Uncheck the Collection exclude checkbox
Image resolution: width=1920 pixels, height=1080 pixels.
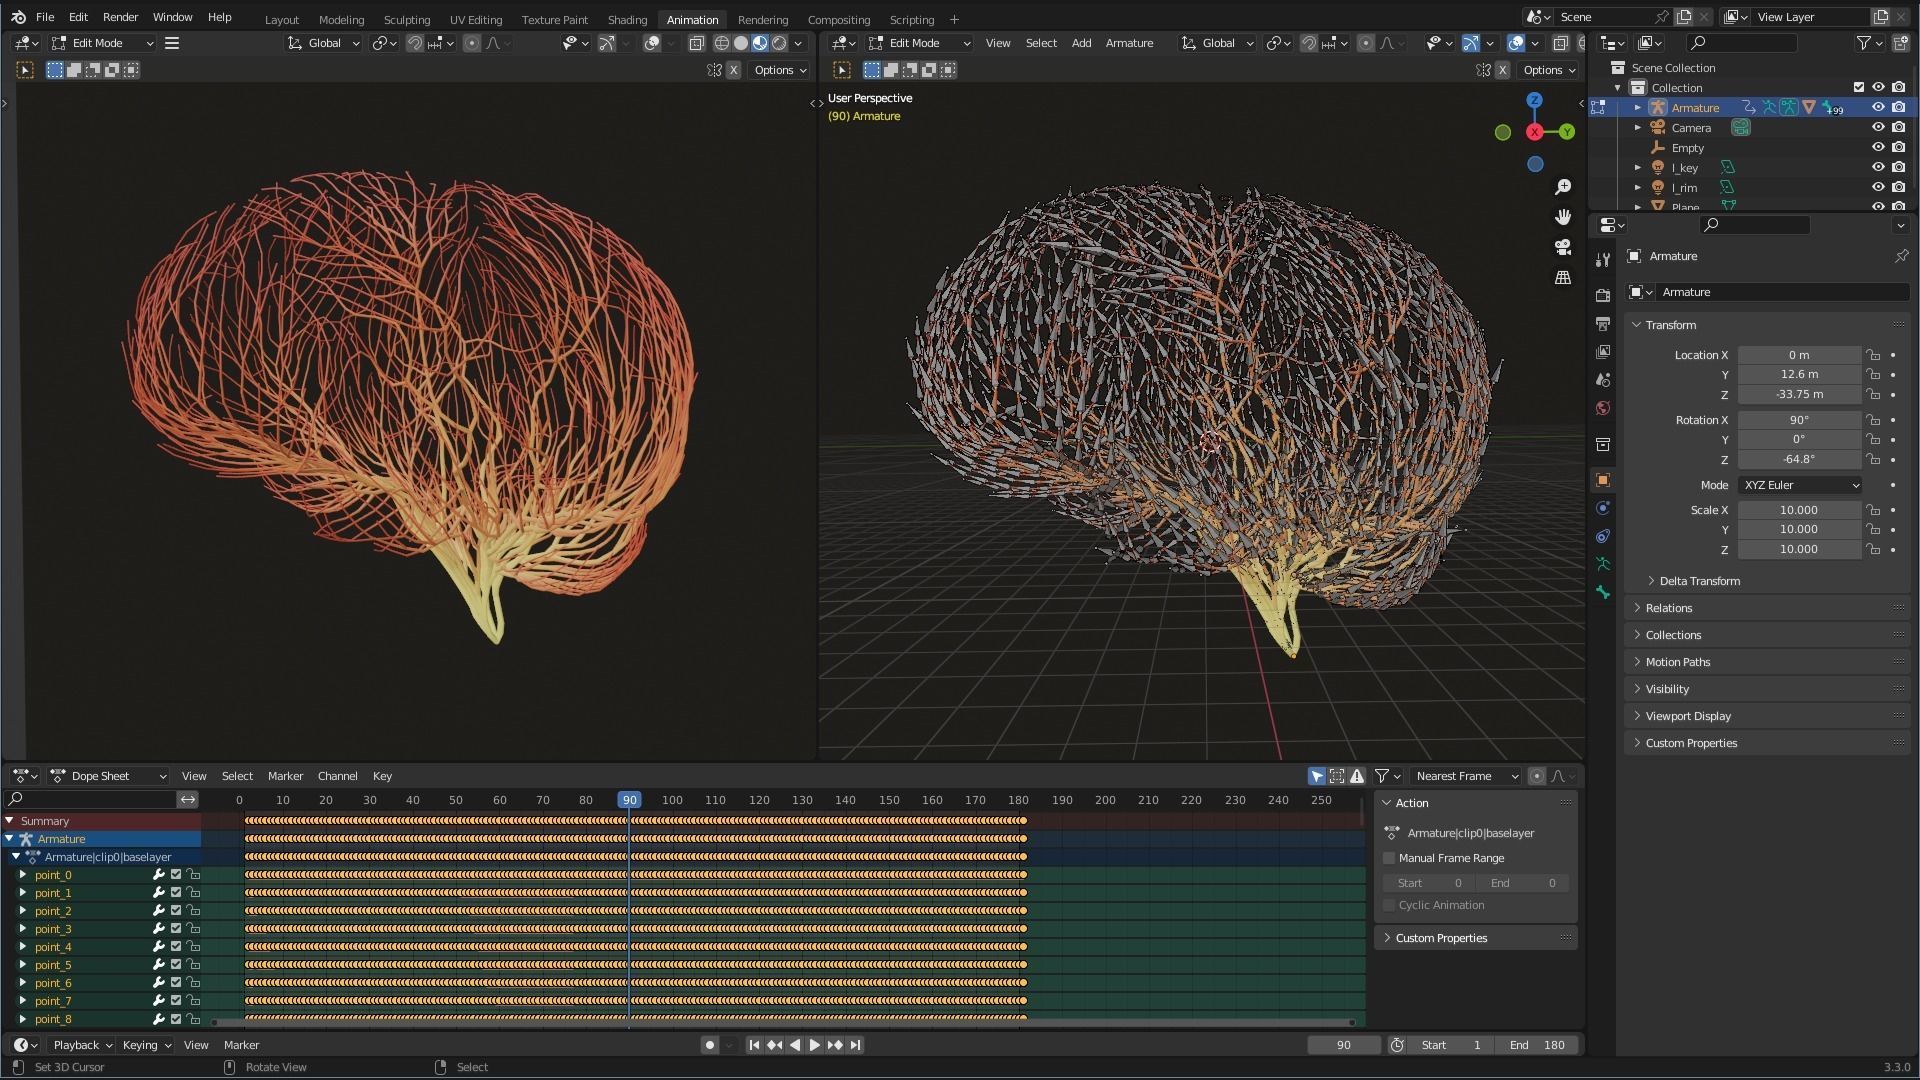[x=1859, y=88]
